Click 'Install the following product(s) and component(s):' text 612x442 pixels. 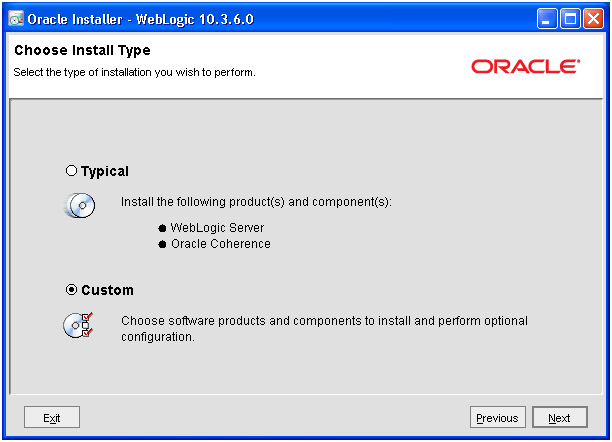point(256,202)
